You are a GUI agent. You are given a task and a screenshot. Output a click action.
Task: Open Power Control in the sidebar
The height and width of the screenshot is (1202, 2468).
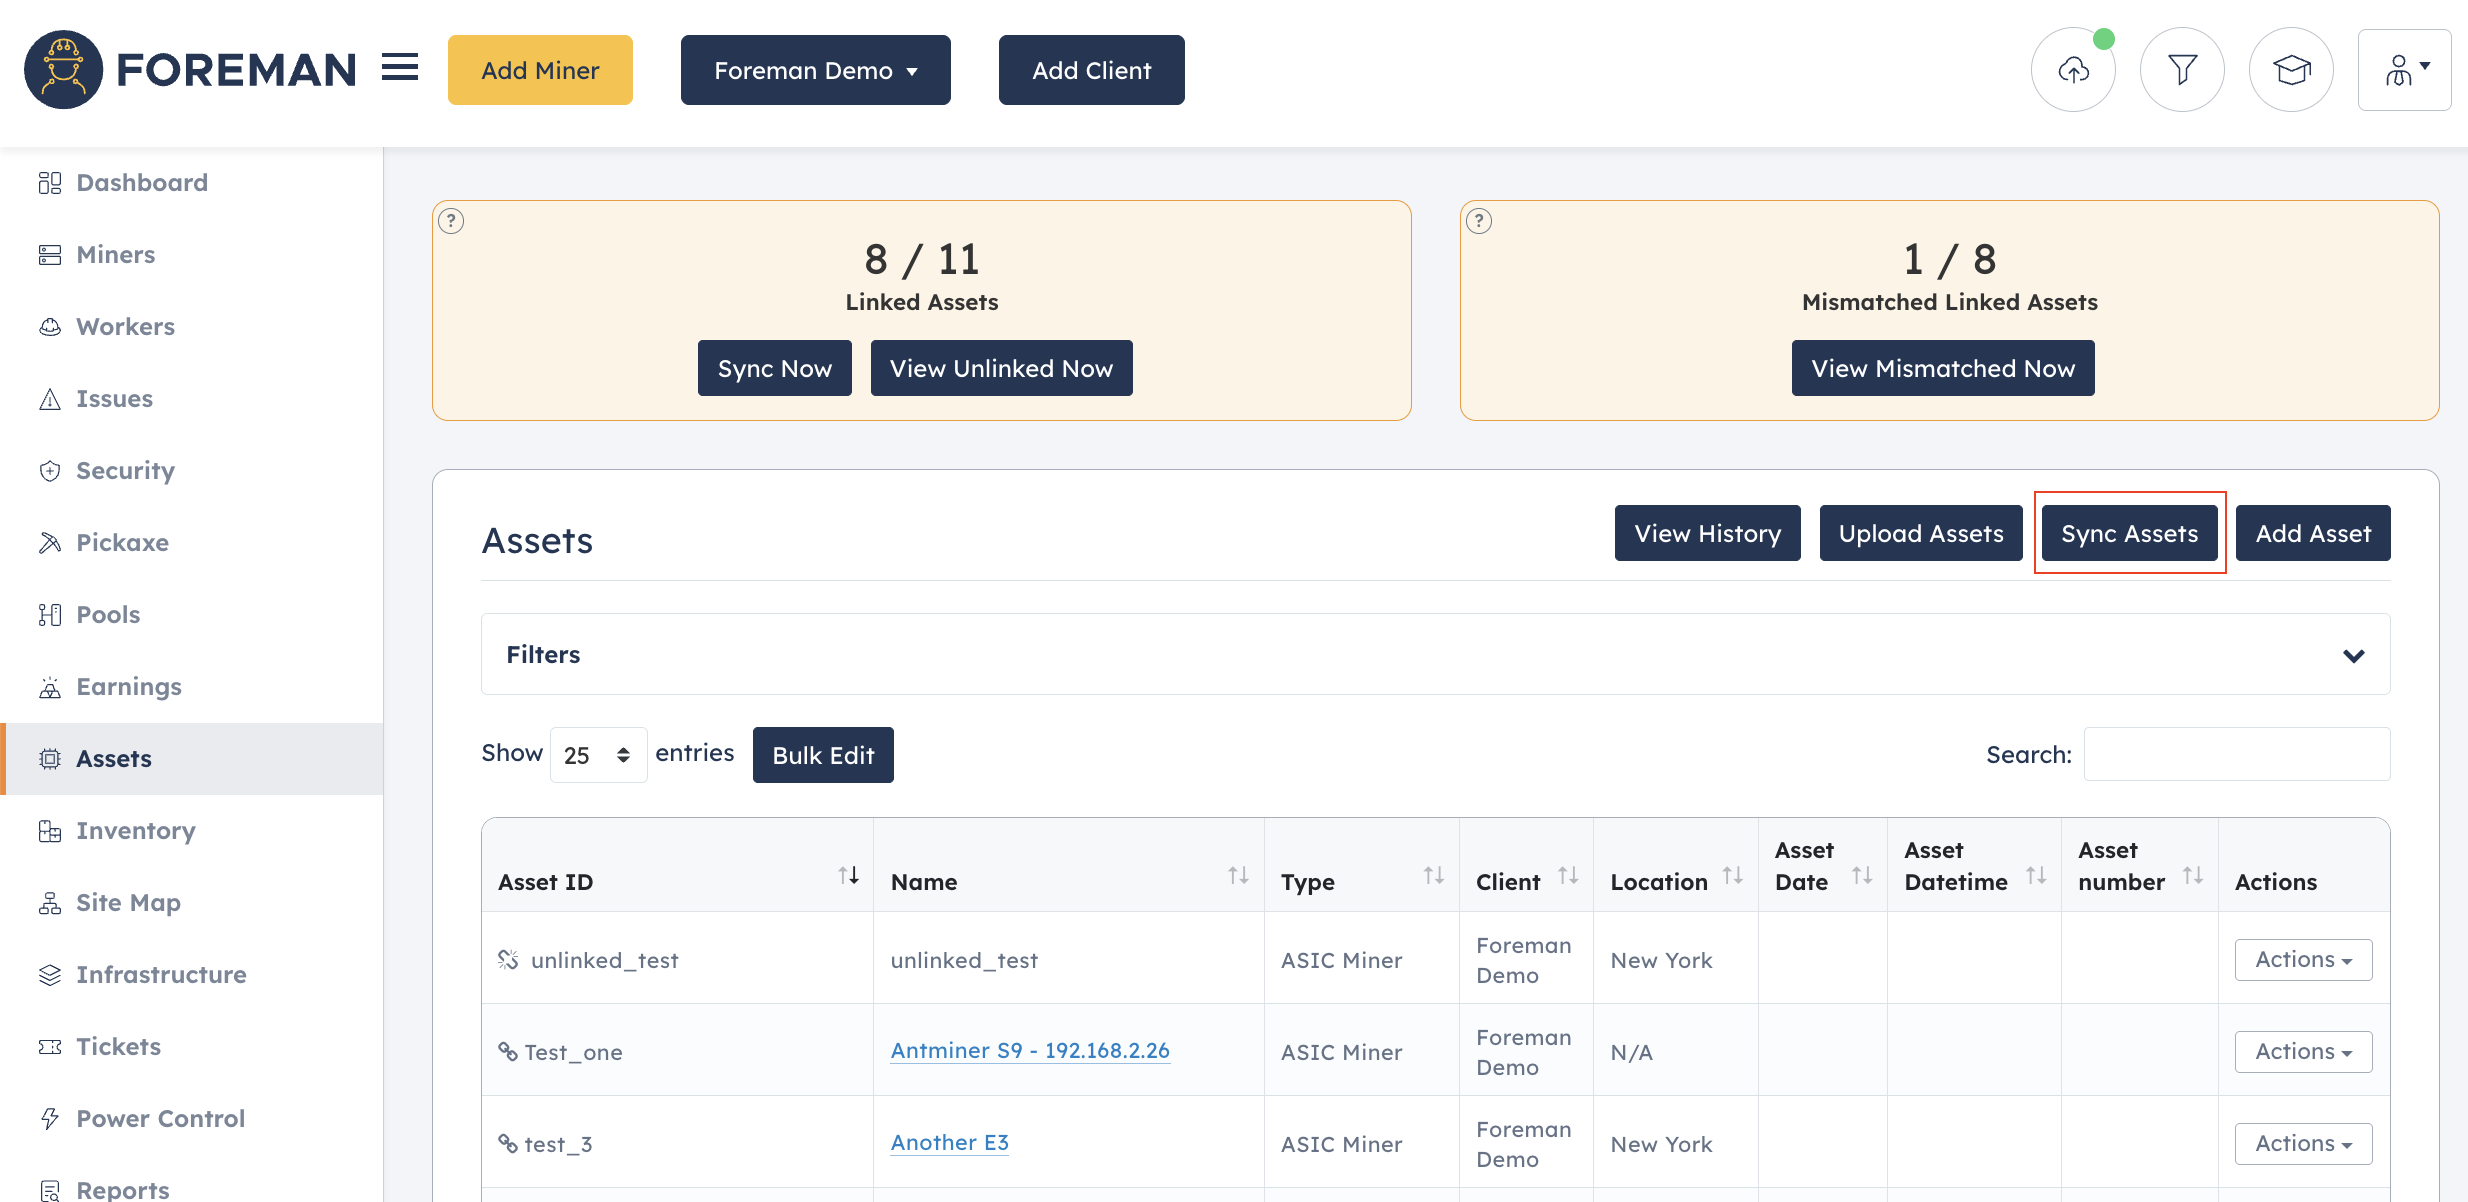point(192,1119)
